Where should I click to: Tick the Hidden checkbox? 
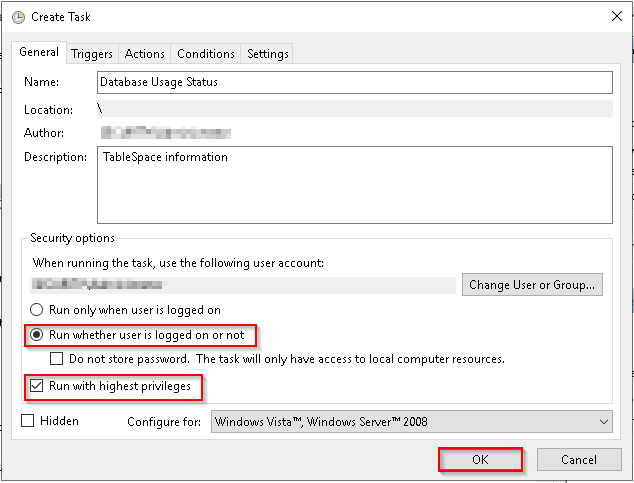point(28,421)
